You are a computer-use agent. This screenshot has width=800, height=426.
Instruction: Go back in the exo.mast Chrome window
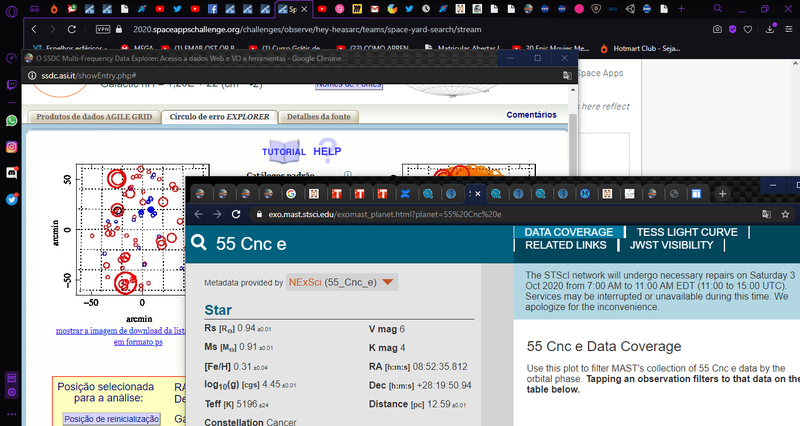tap(198, 214)
